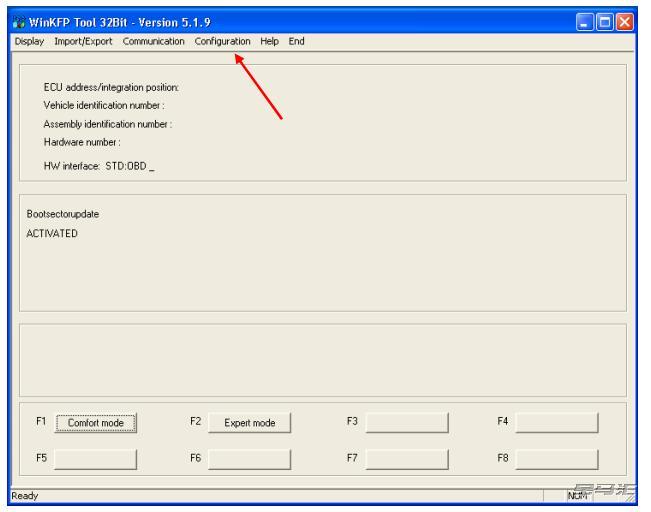Click the 'Ready' status bar text
The height and width of the screenshot is (512, 651).
pyautogui.click(x=24, y=496)
